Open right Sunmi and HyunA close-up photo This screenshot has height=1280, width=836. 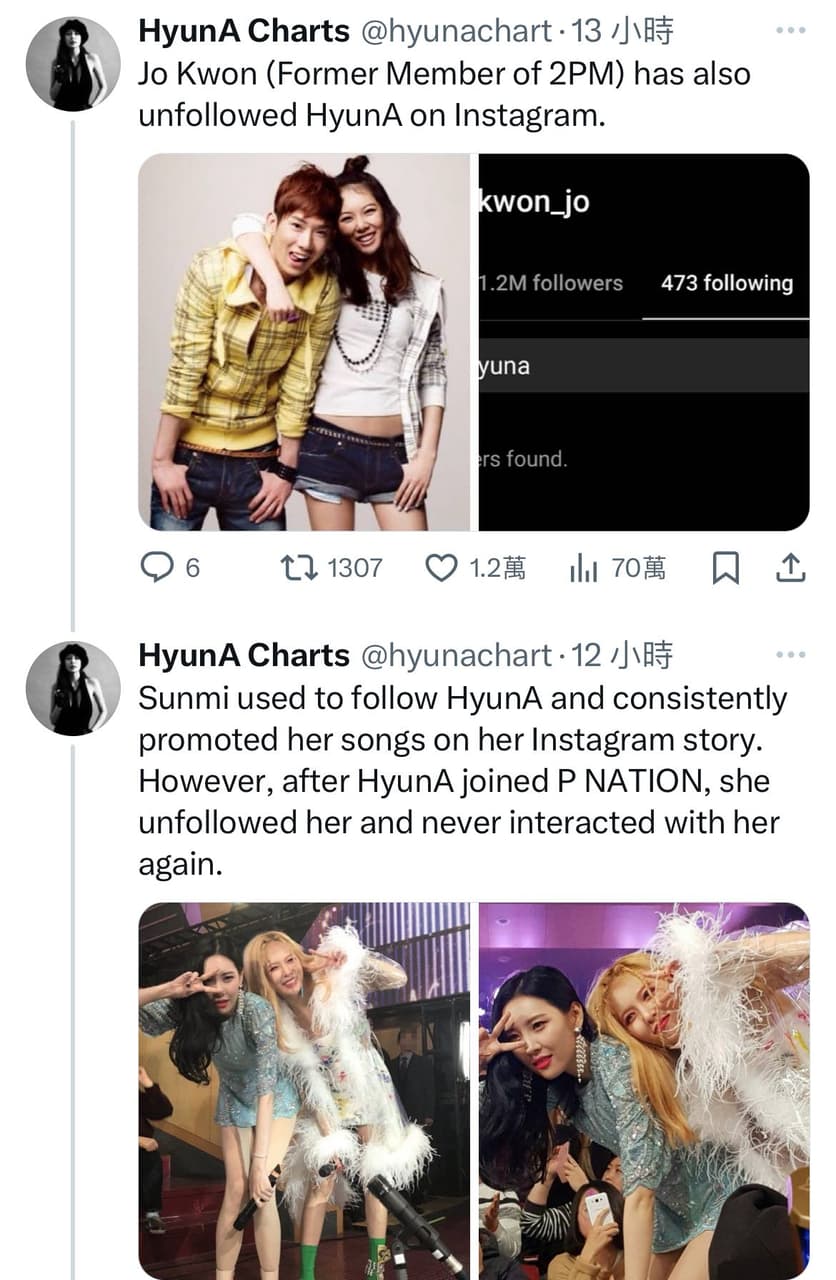click(644, 1090)
